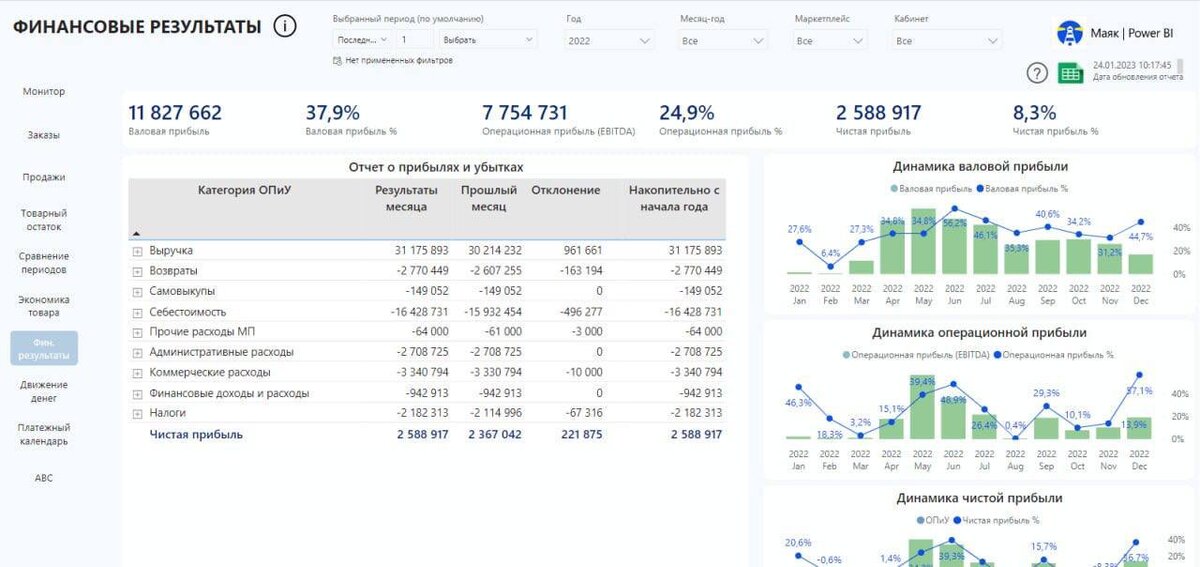Expand the Себестоимость row

point(138,312)
